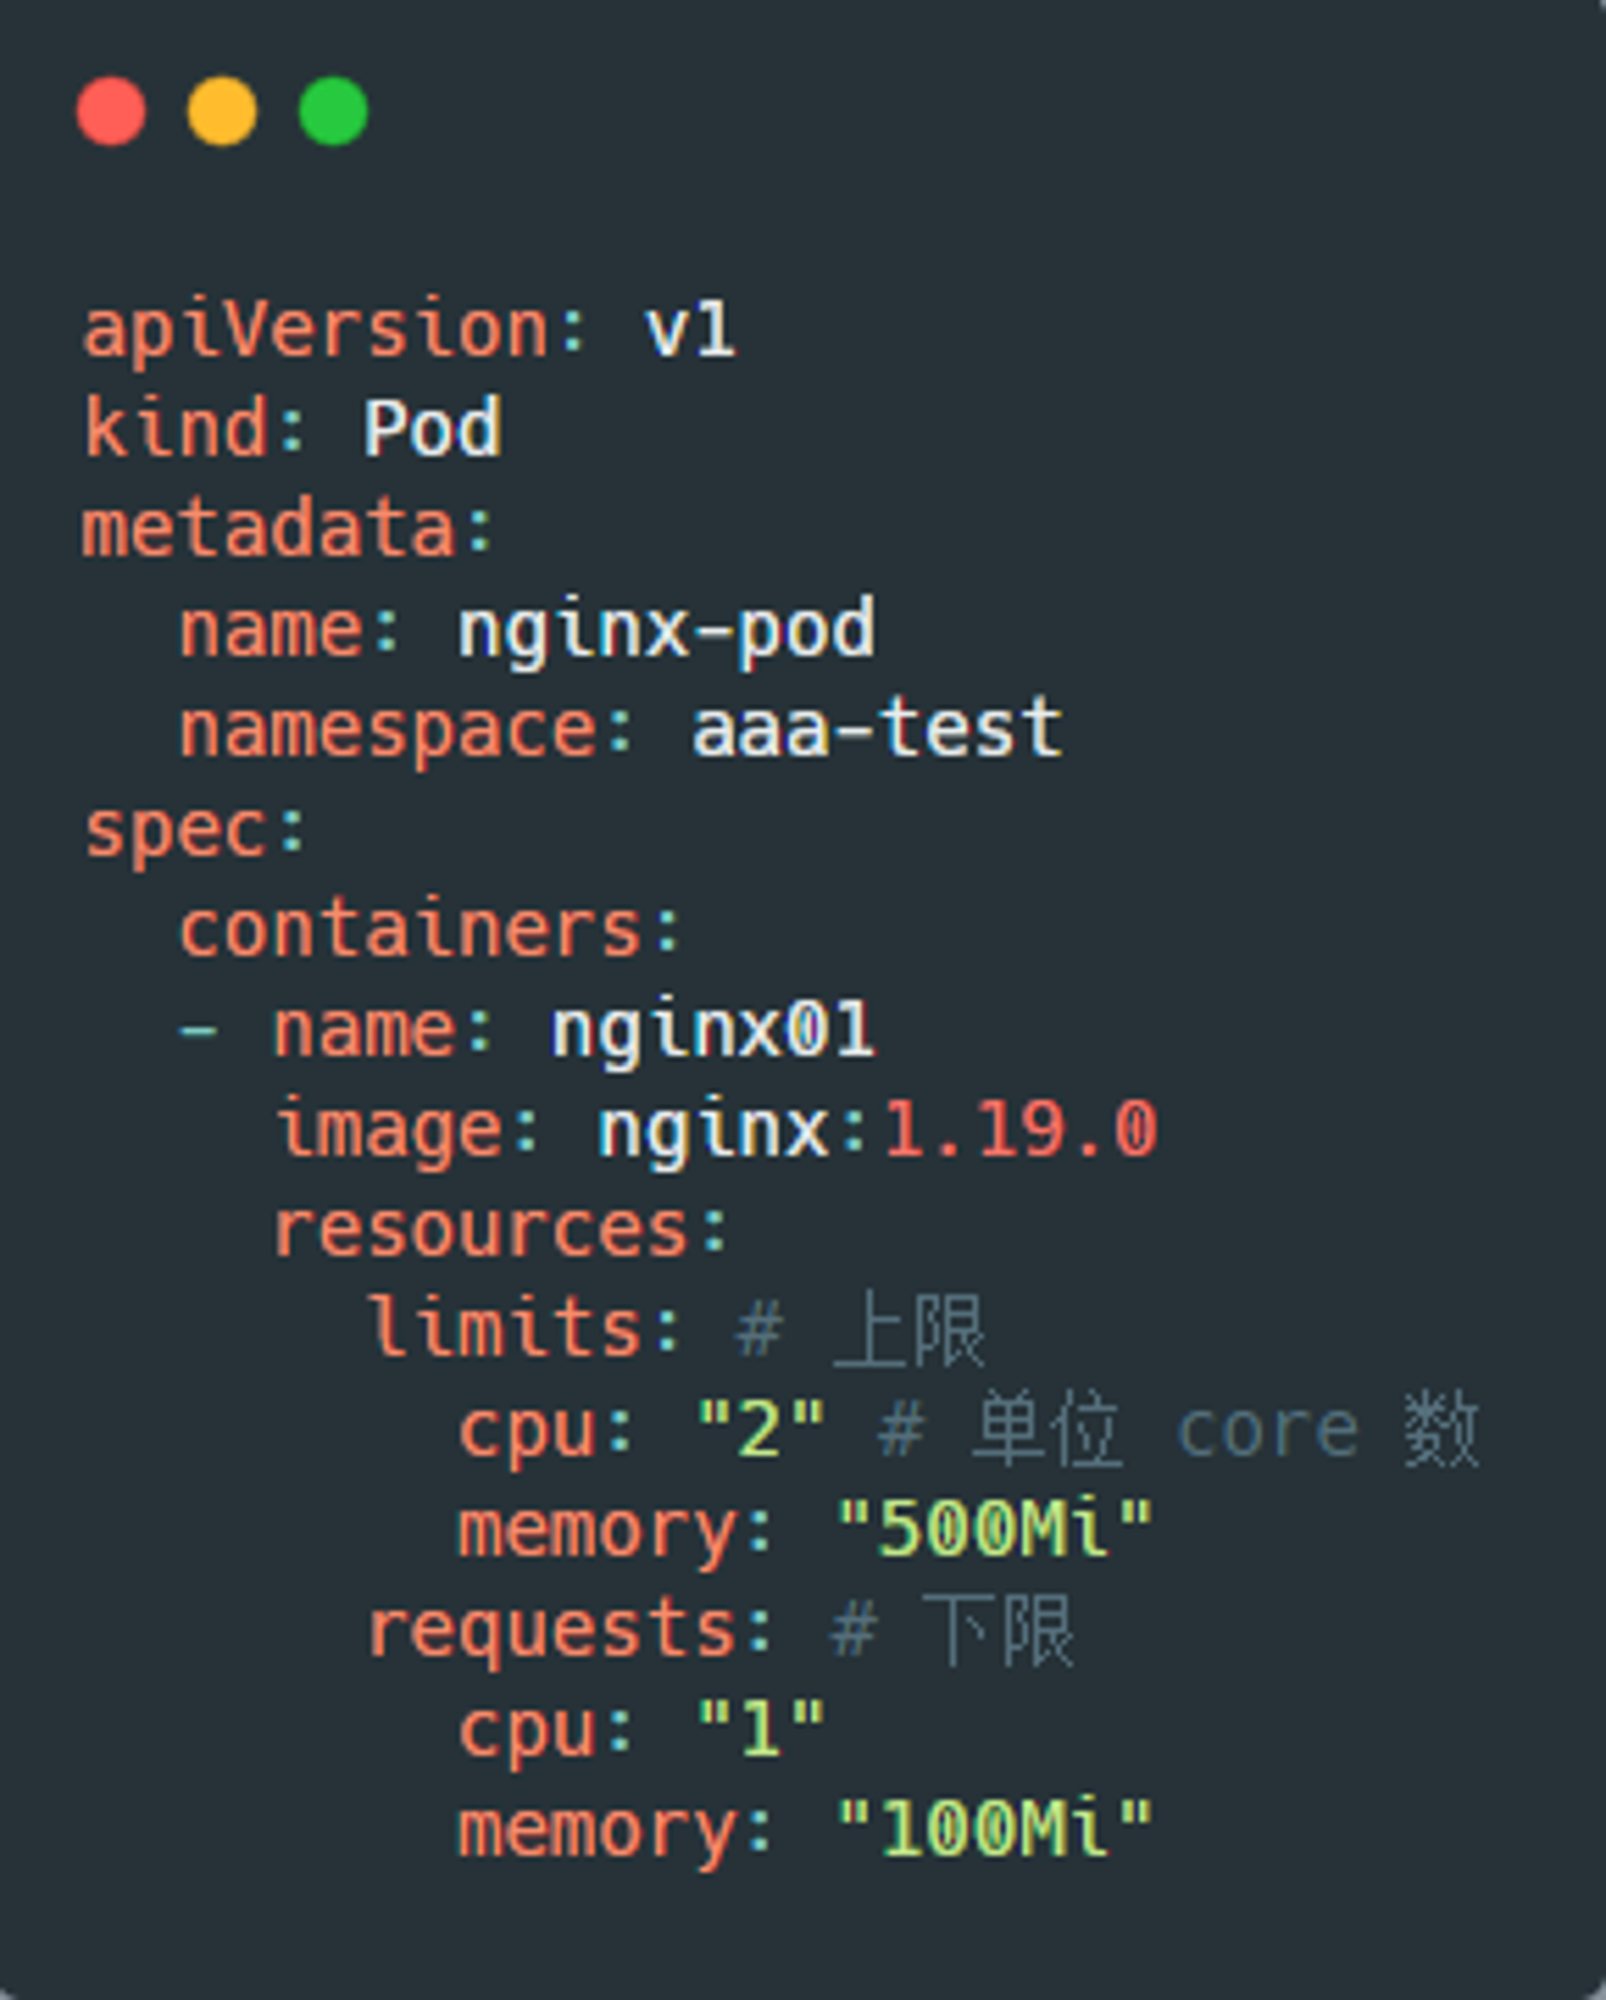Select the v1 value text
Screen dimensions: 1606x2000
(x=691, y=330)
